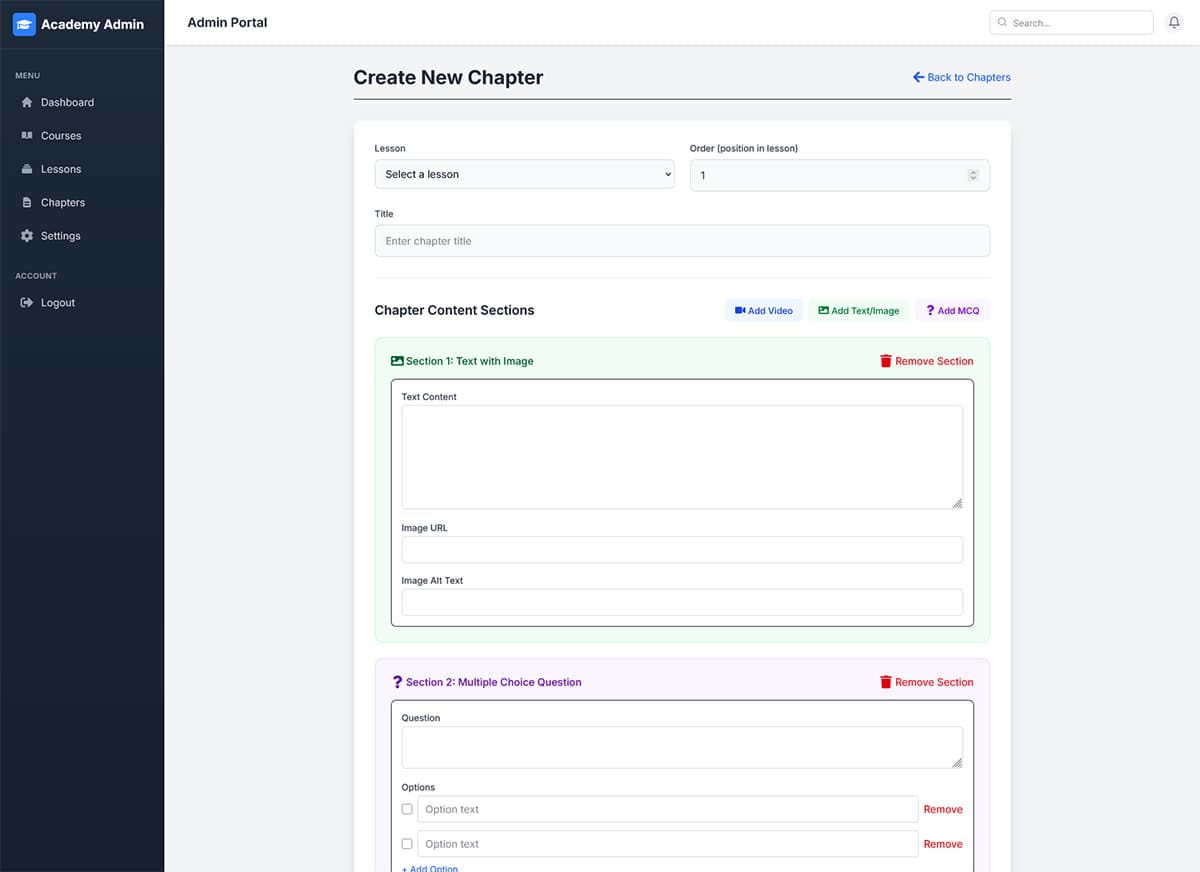
Task: Click the Section 2: Multiple Choice Question label
Action: coord(494,682)
